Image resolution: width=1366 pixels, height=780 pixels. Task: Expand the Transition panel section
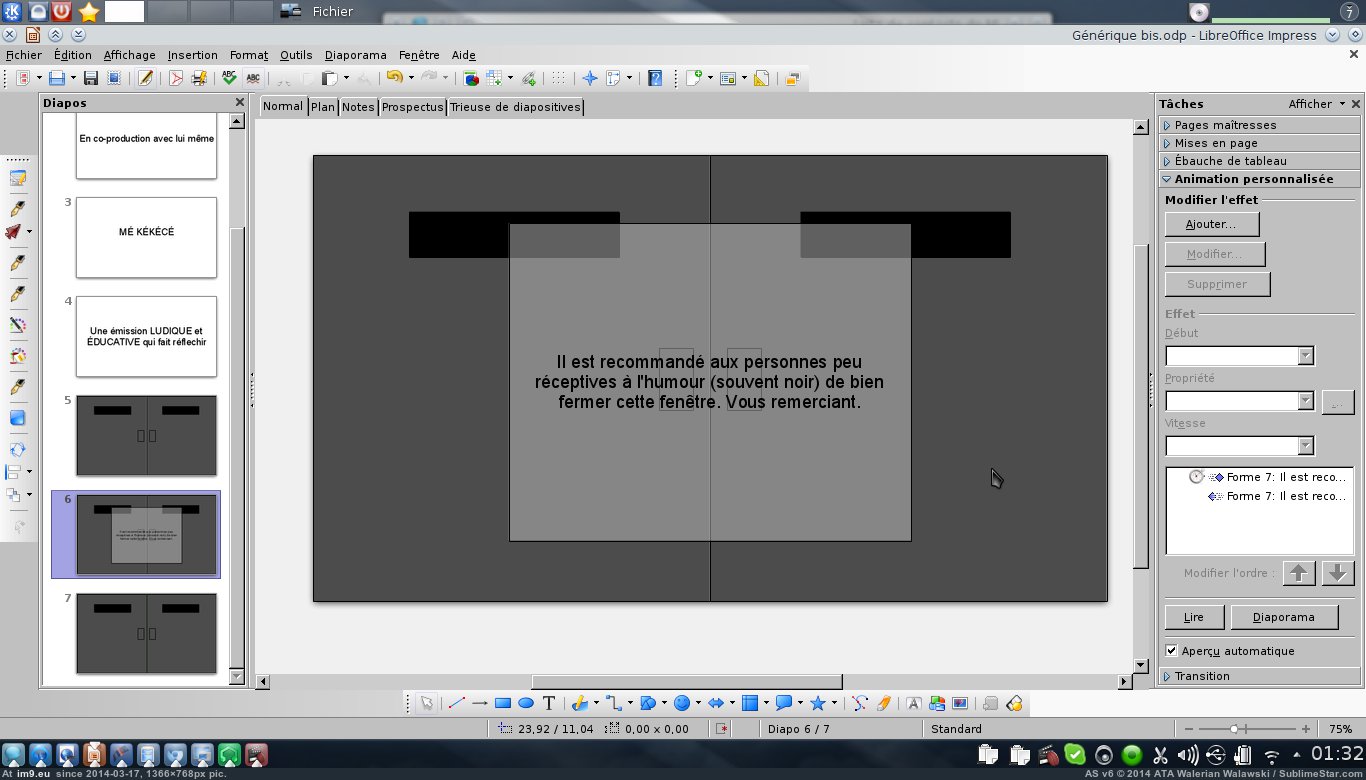coord(1202,676)
